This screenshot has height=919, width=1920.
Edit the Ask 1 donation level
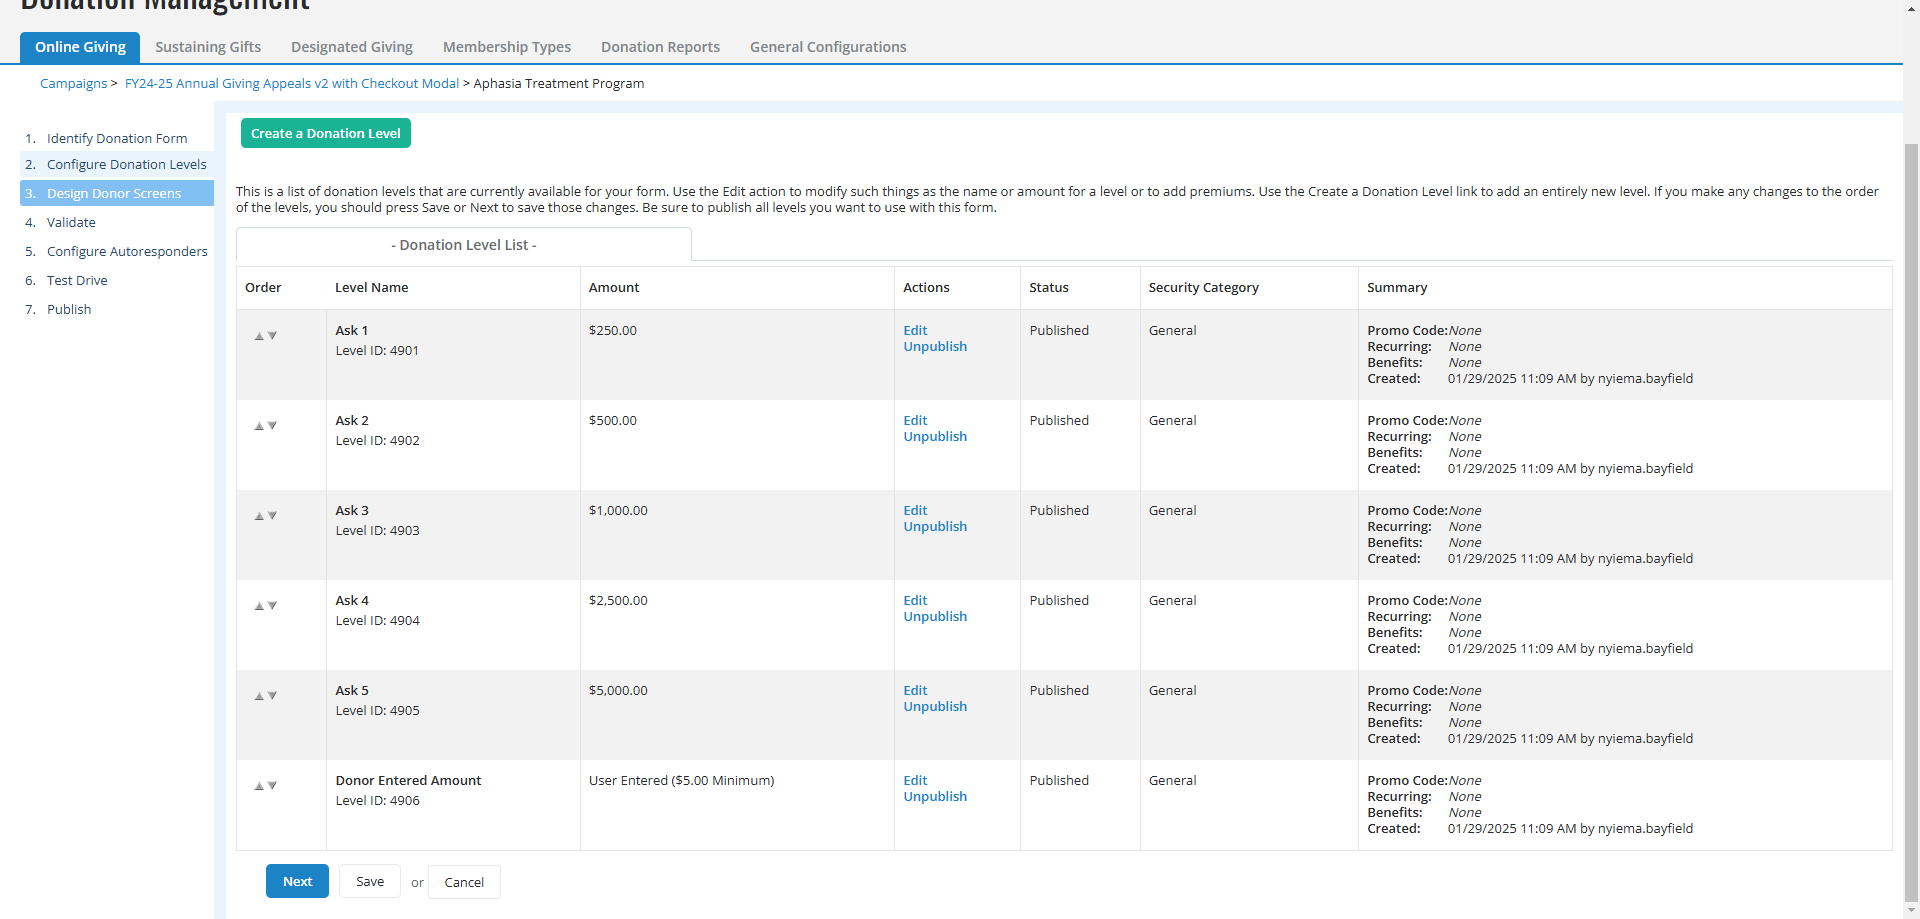click(x=915, y=330)
